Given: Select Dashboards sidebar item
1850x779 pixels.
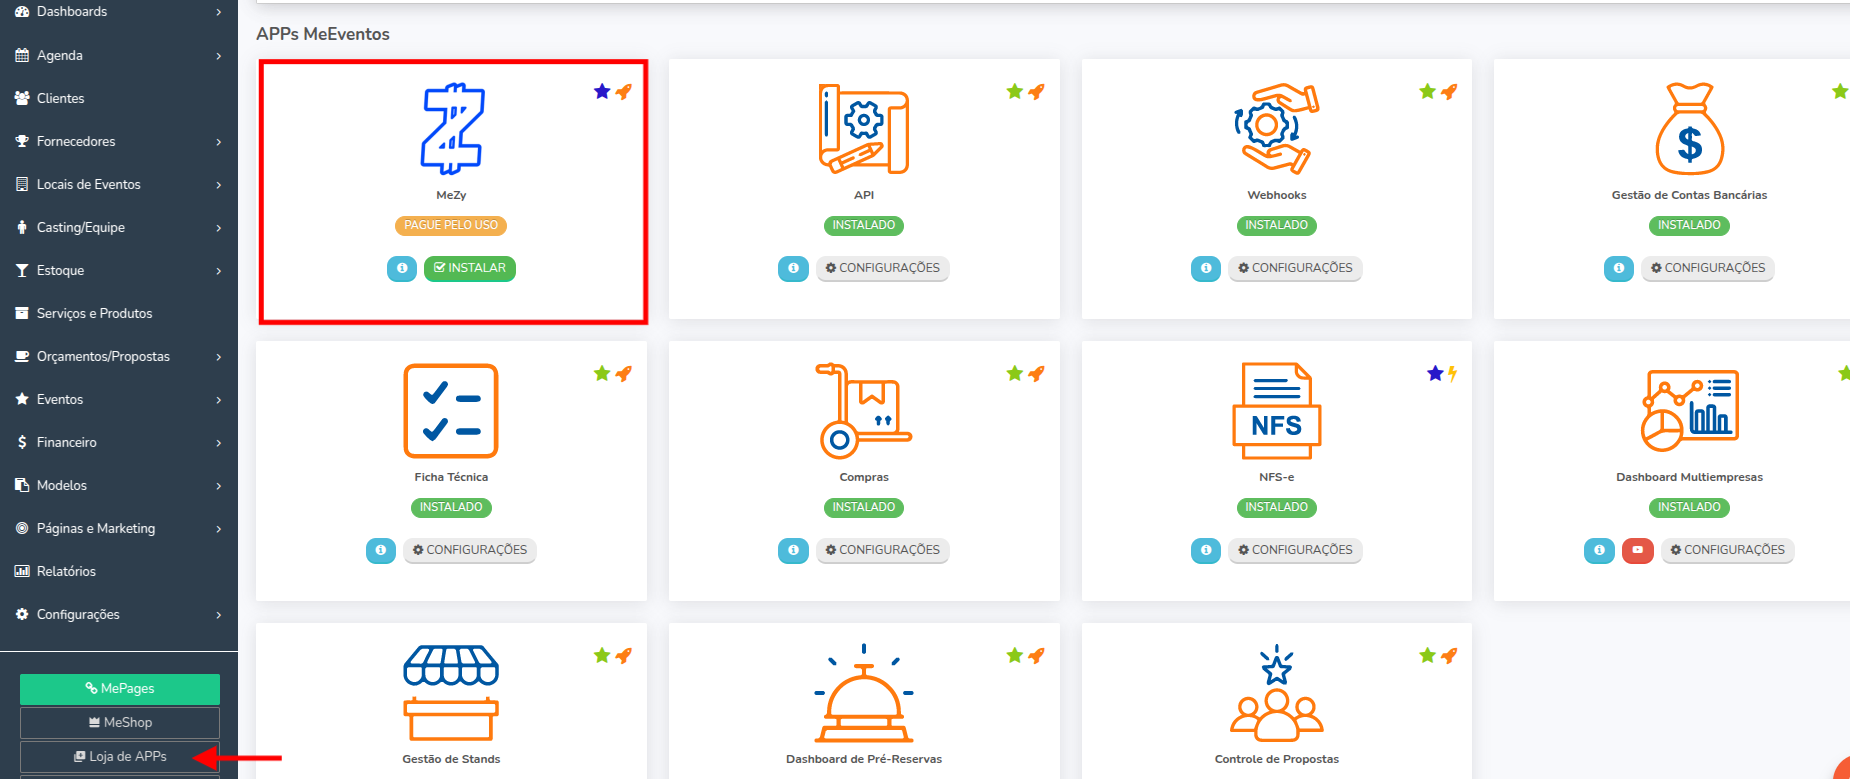Looking at the screenshot, I should (x=119, y=12).
